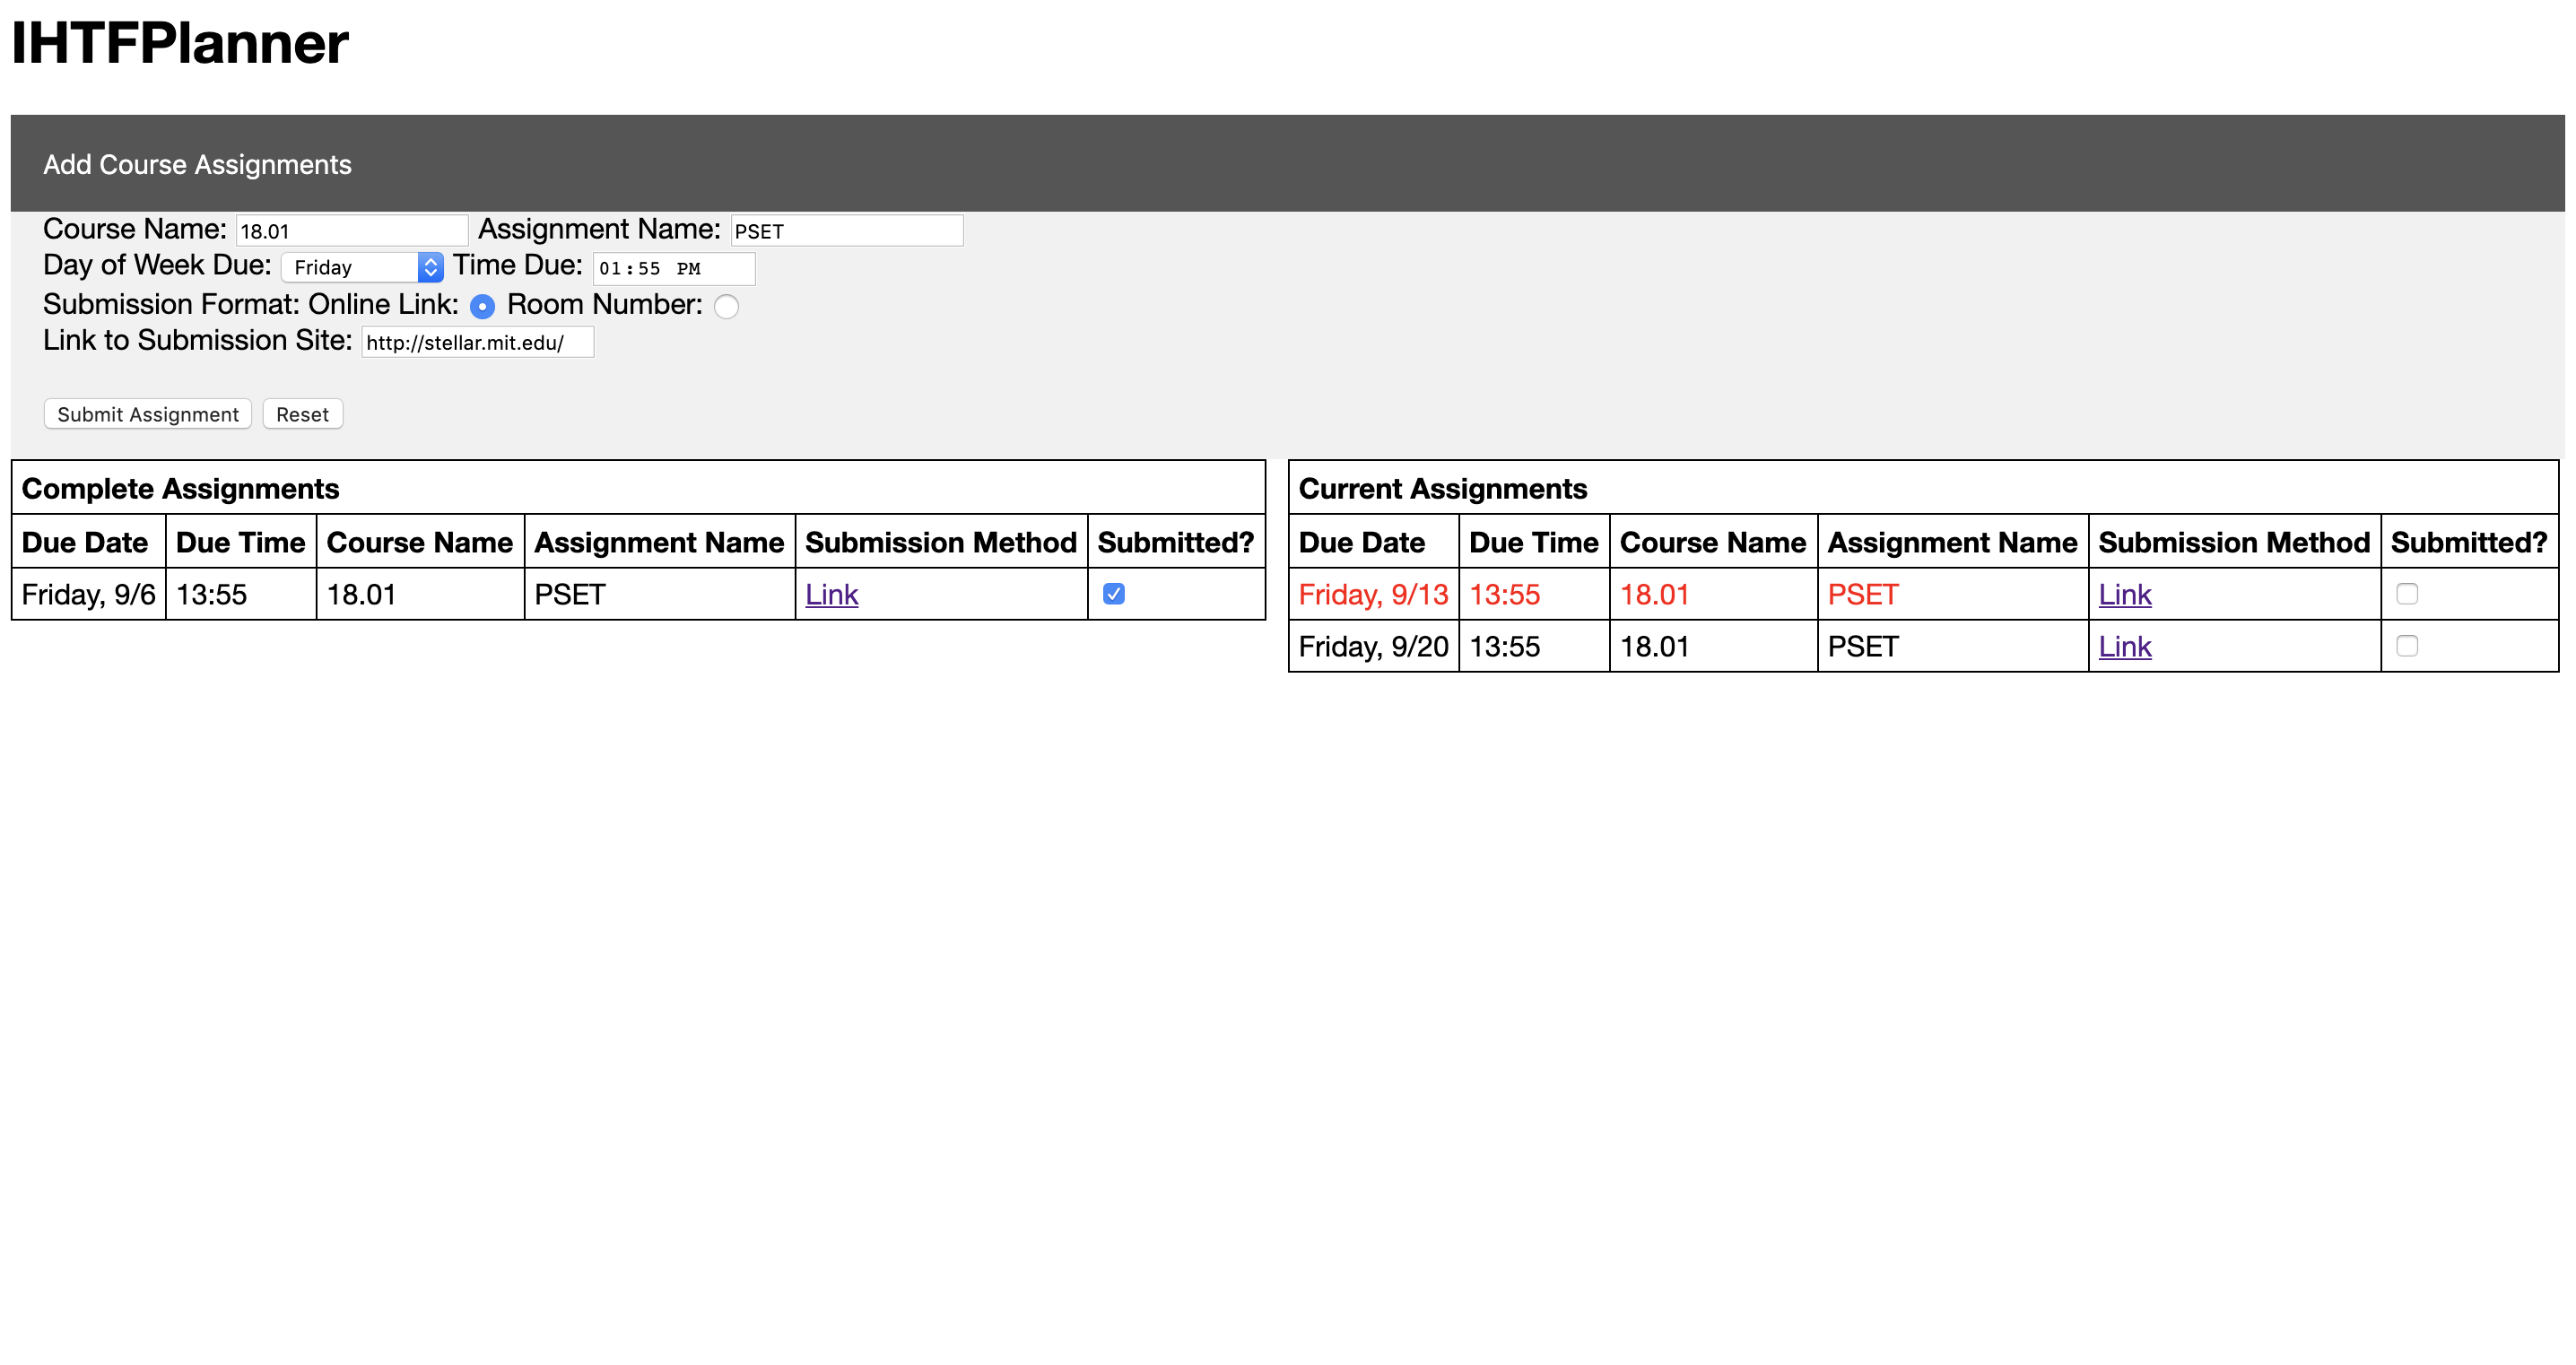
Task: Click the IHTFPlanner page title
Action: coord(180,43)
